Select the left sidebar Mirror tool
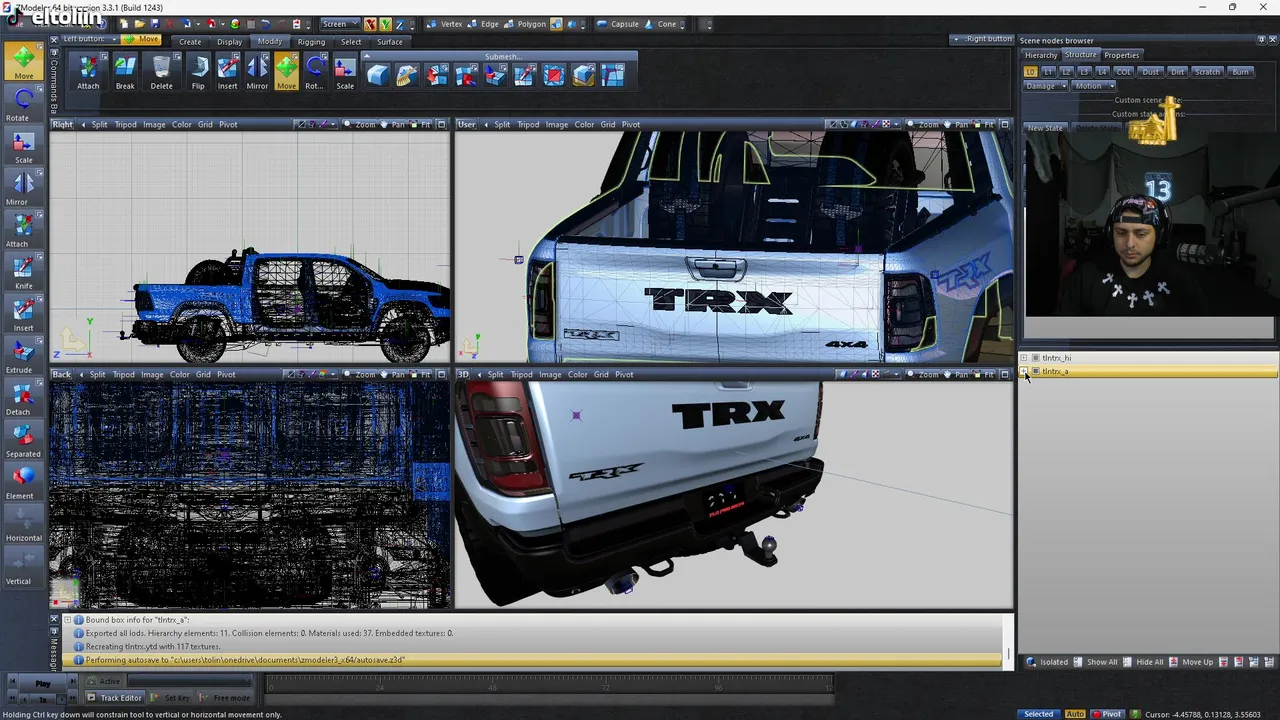The width and height of the screenshot is (1280, 720). 23,187
